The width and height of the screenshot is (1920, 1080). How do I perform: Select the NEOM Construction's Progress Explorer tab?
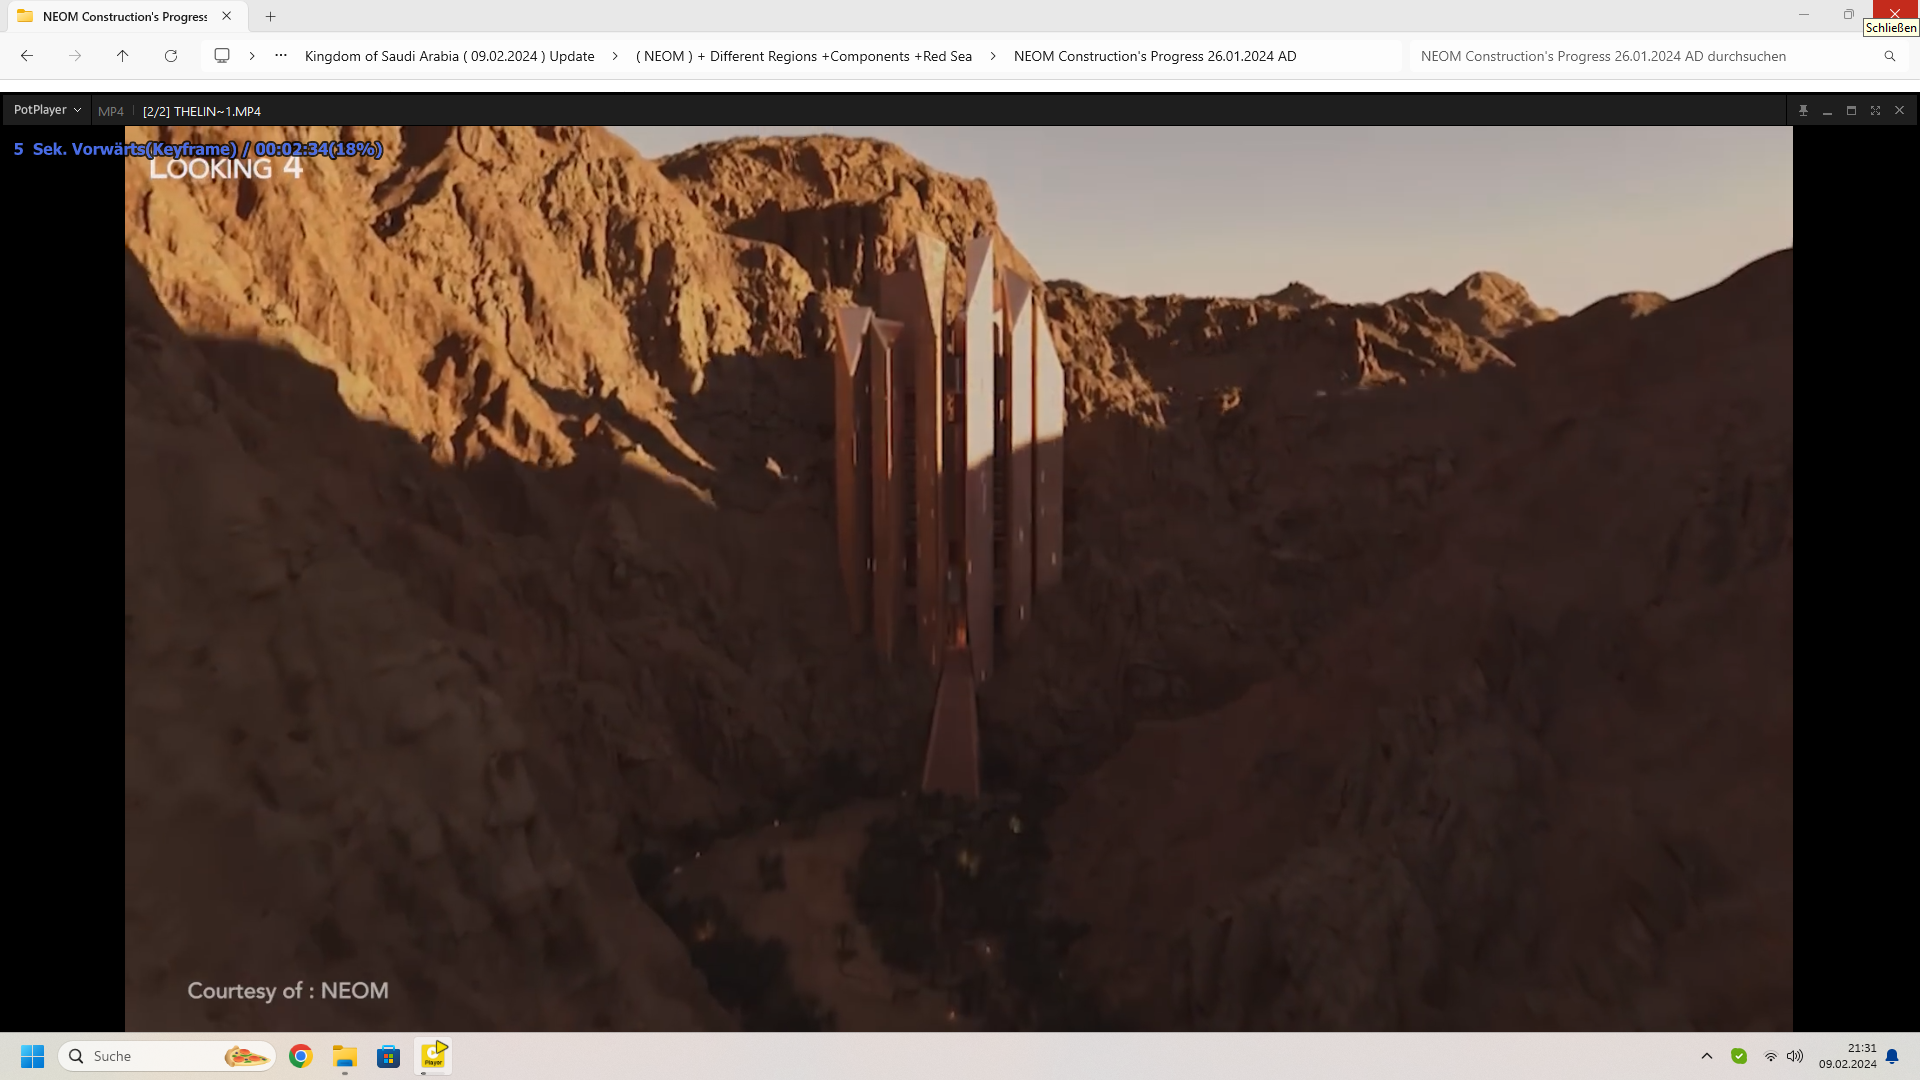125,16
